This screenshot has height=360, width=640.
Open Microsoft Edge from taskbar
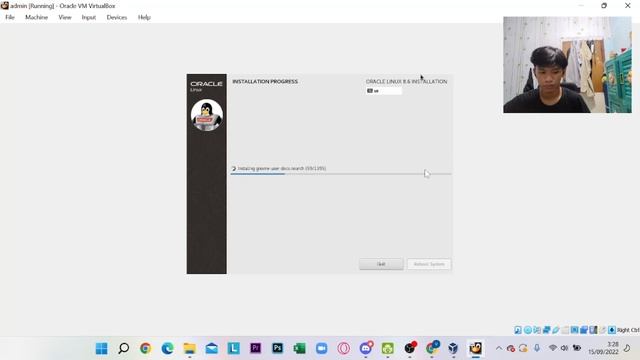click(167, 348)
